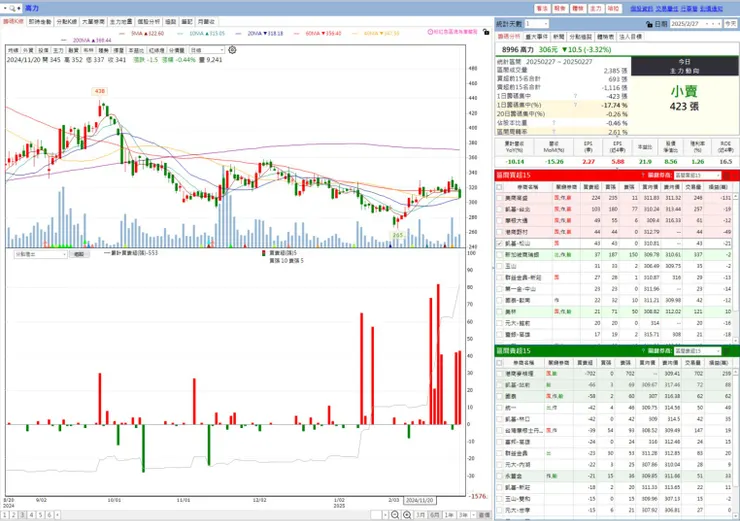Screen dimensions: 740x521
Task: Go to page 3 button
Action: (23, 515)
